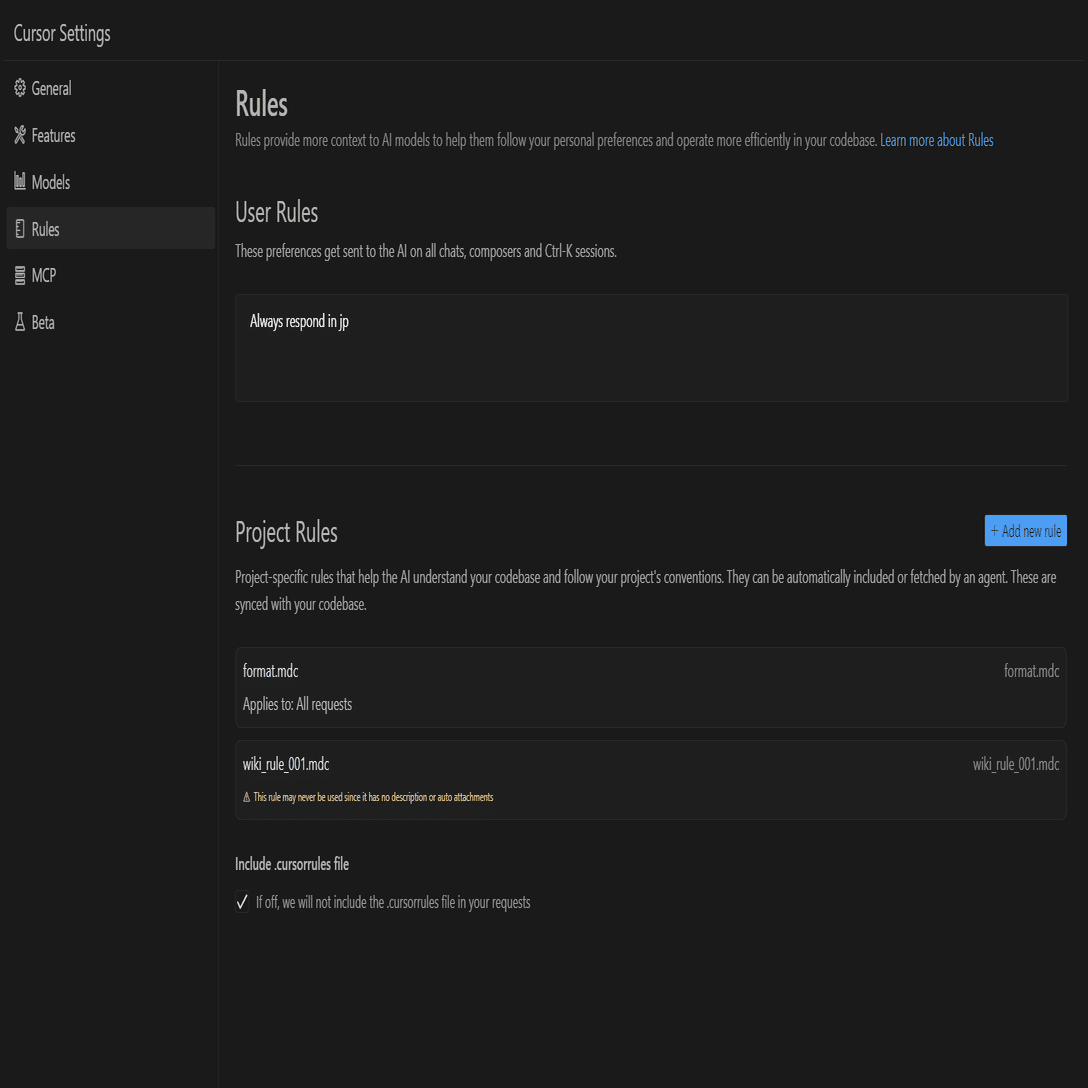Click the warning triangle on wiki_rule_001.mdc
The width and height of the screenshot is (1088, 1088).
tap(247, 798)
